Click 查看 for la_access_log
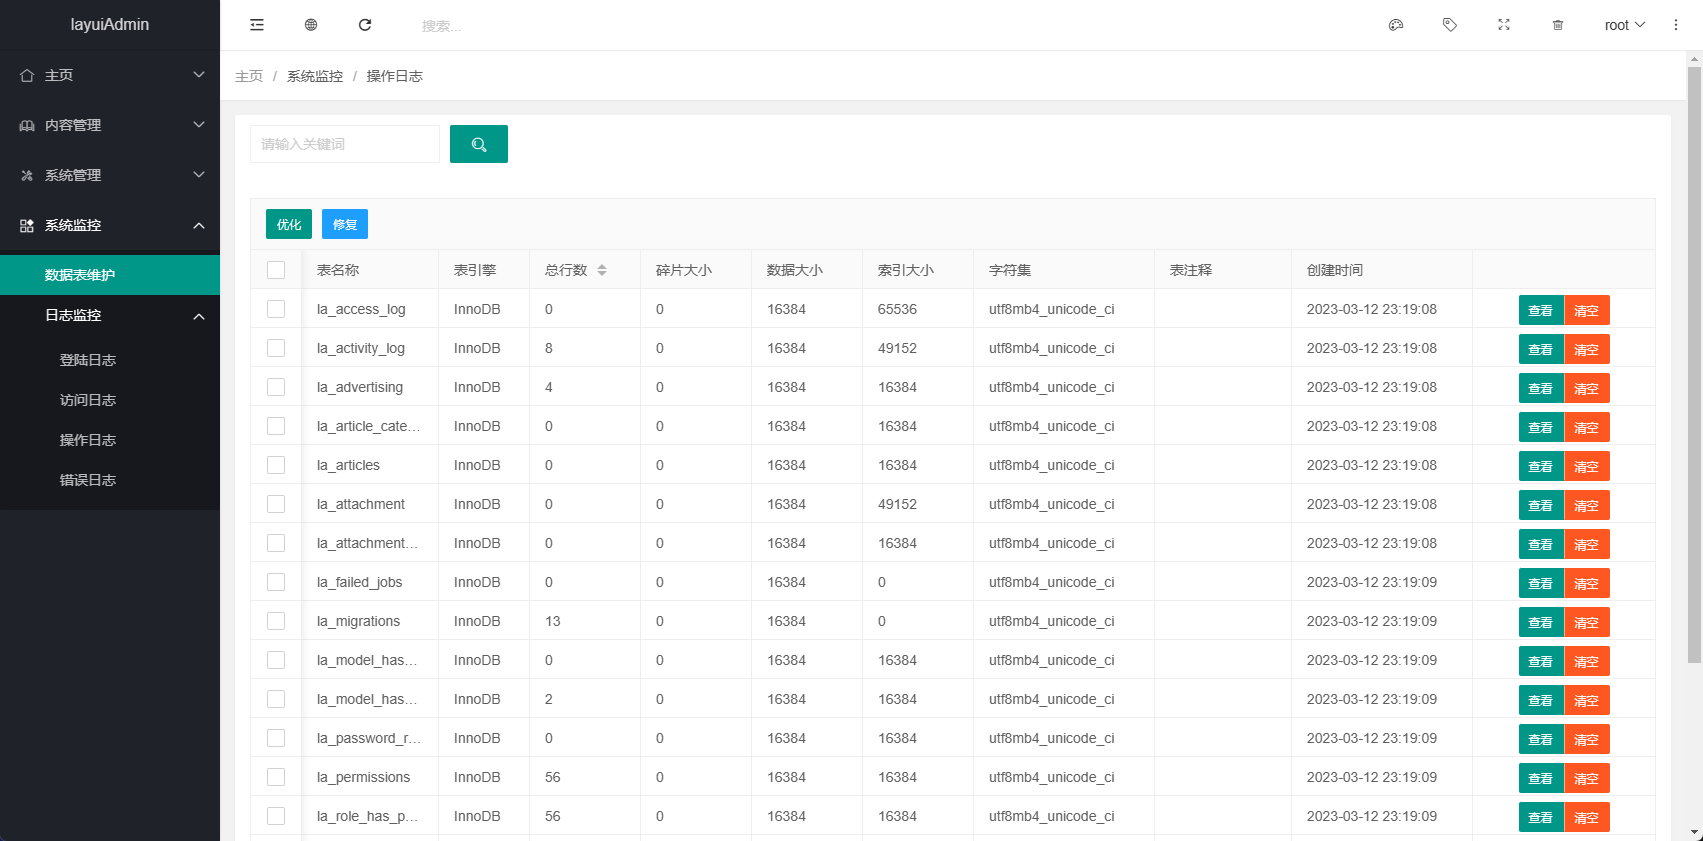This screenshot has height=841, width=1703. 1541,310
